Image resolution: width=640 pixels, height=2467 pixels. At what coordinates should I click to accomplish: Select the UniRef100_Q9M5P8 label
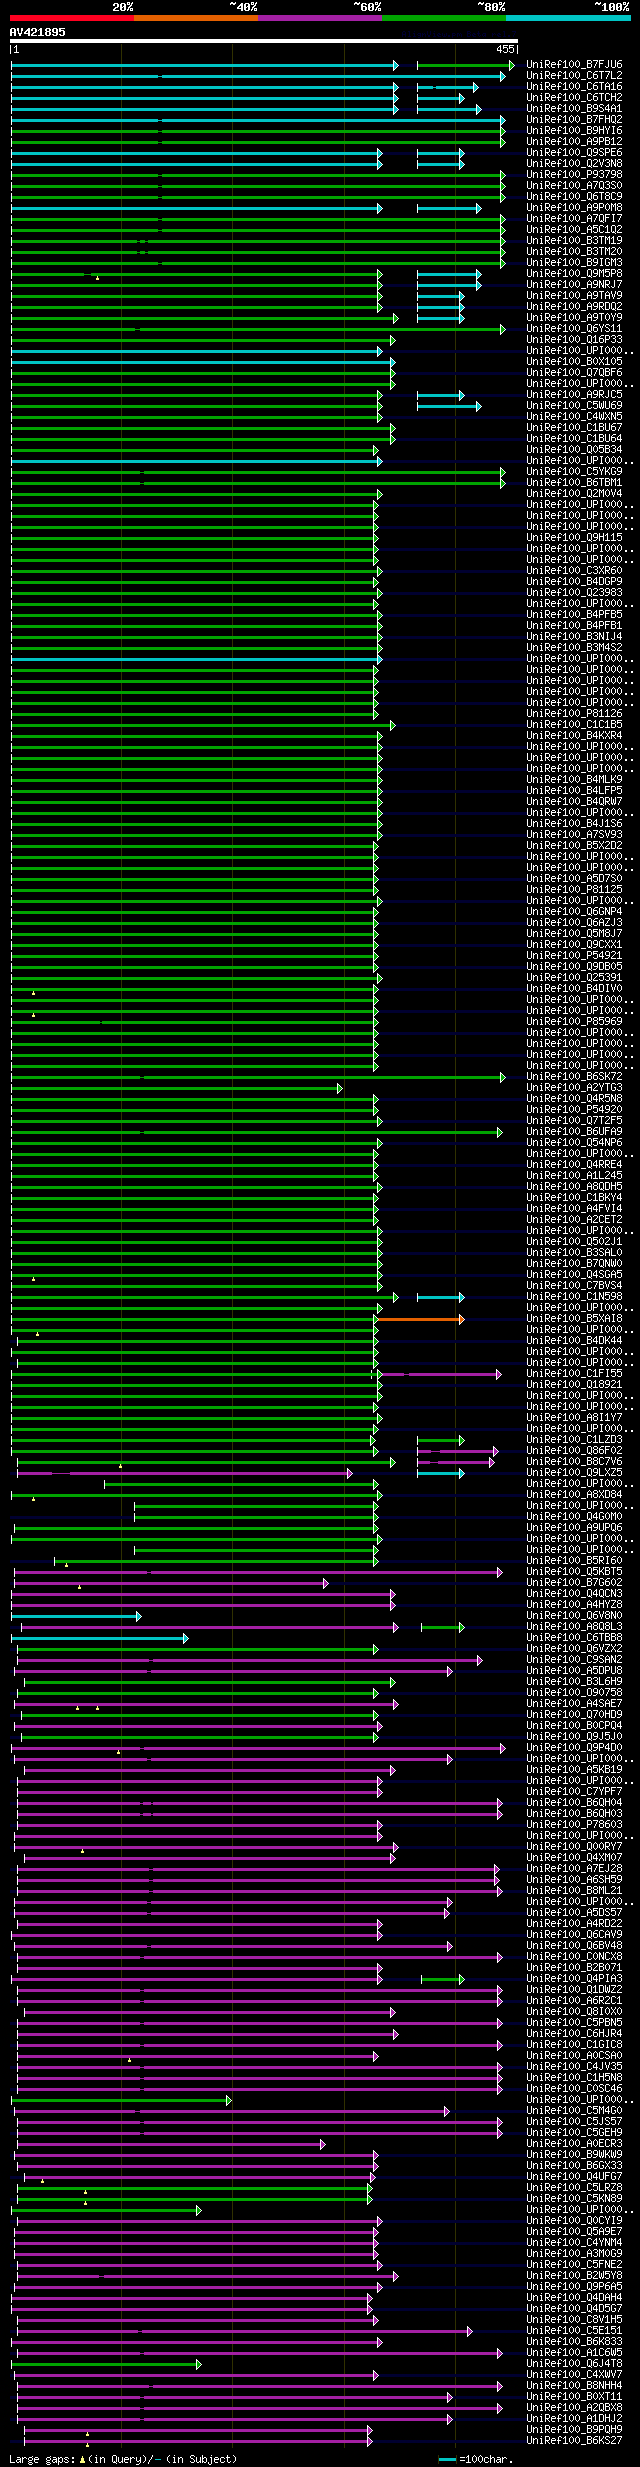click(x=574, y=274)
